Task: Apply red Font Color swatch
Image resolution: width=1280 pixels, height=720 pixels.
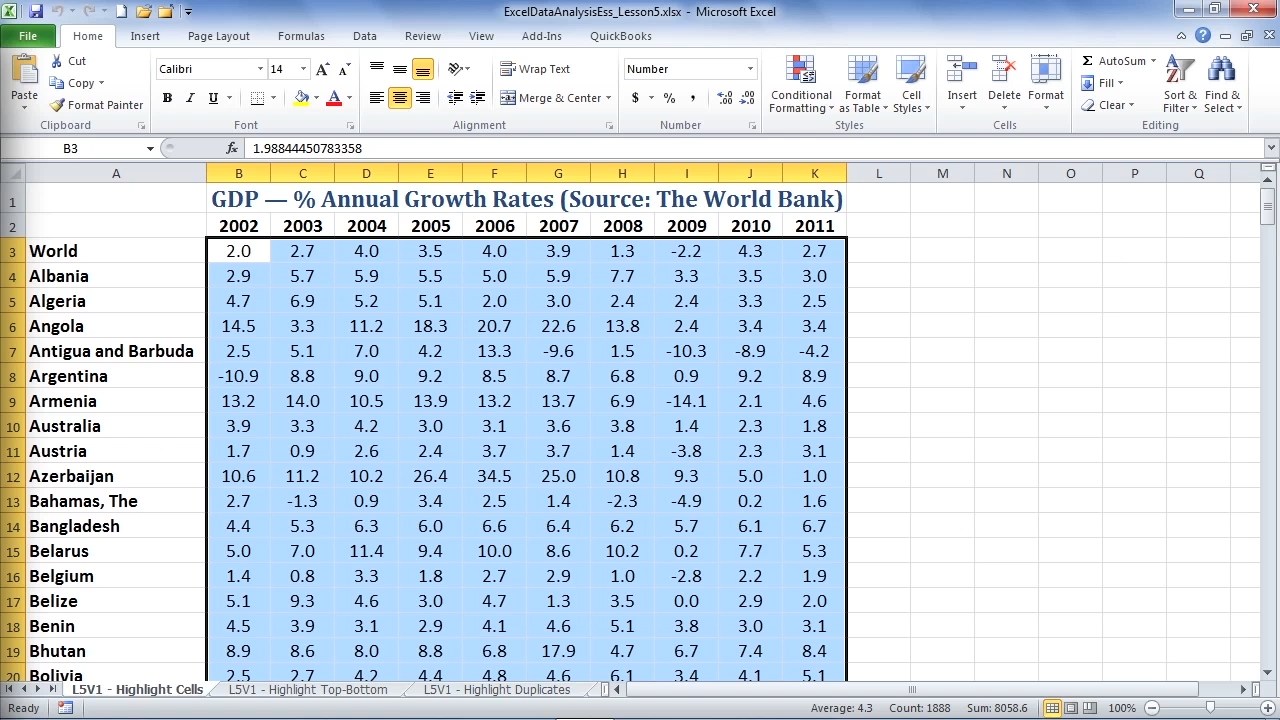Action: click(x=334, y=98)
